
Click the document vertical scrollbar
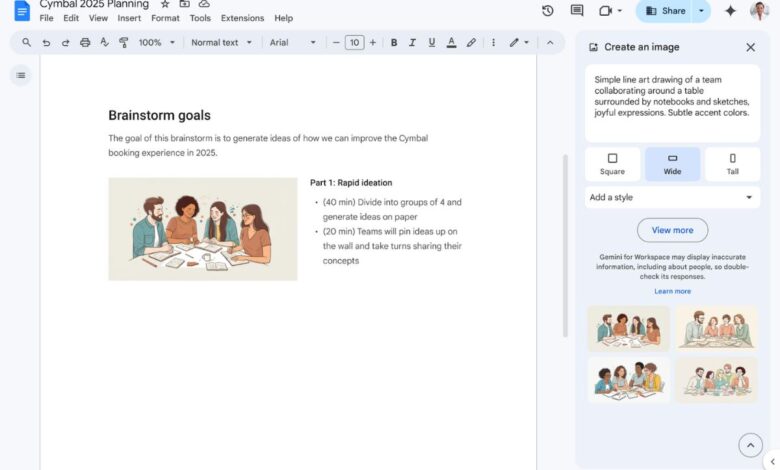pyautogui.click(x=565, y=246)
